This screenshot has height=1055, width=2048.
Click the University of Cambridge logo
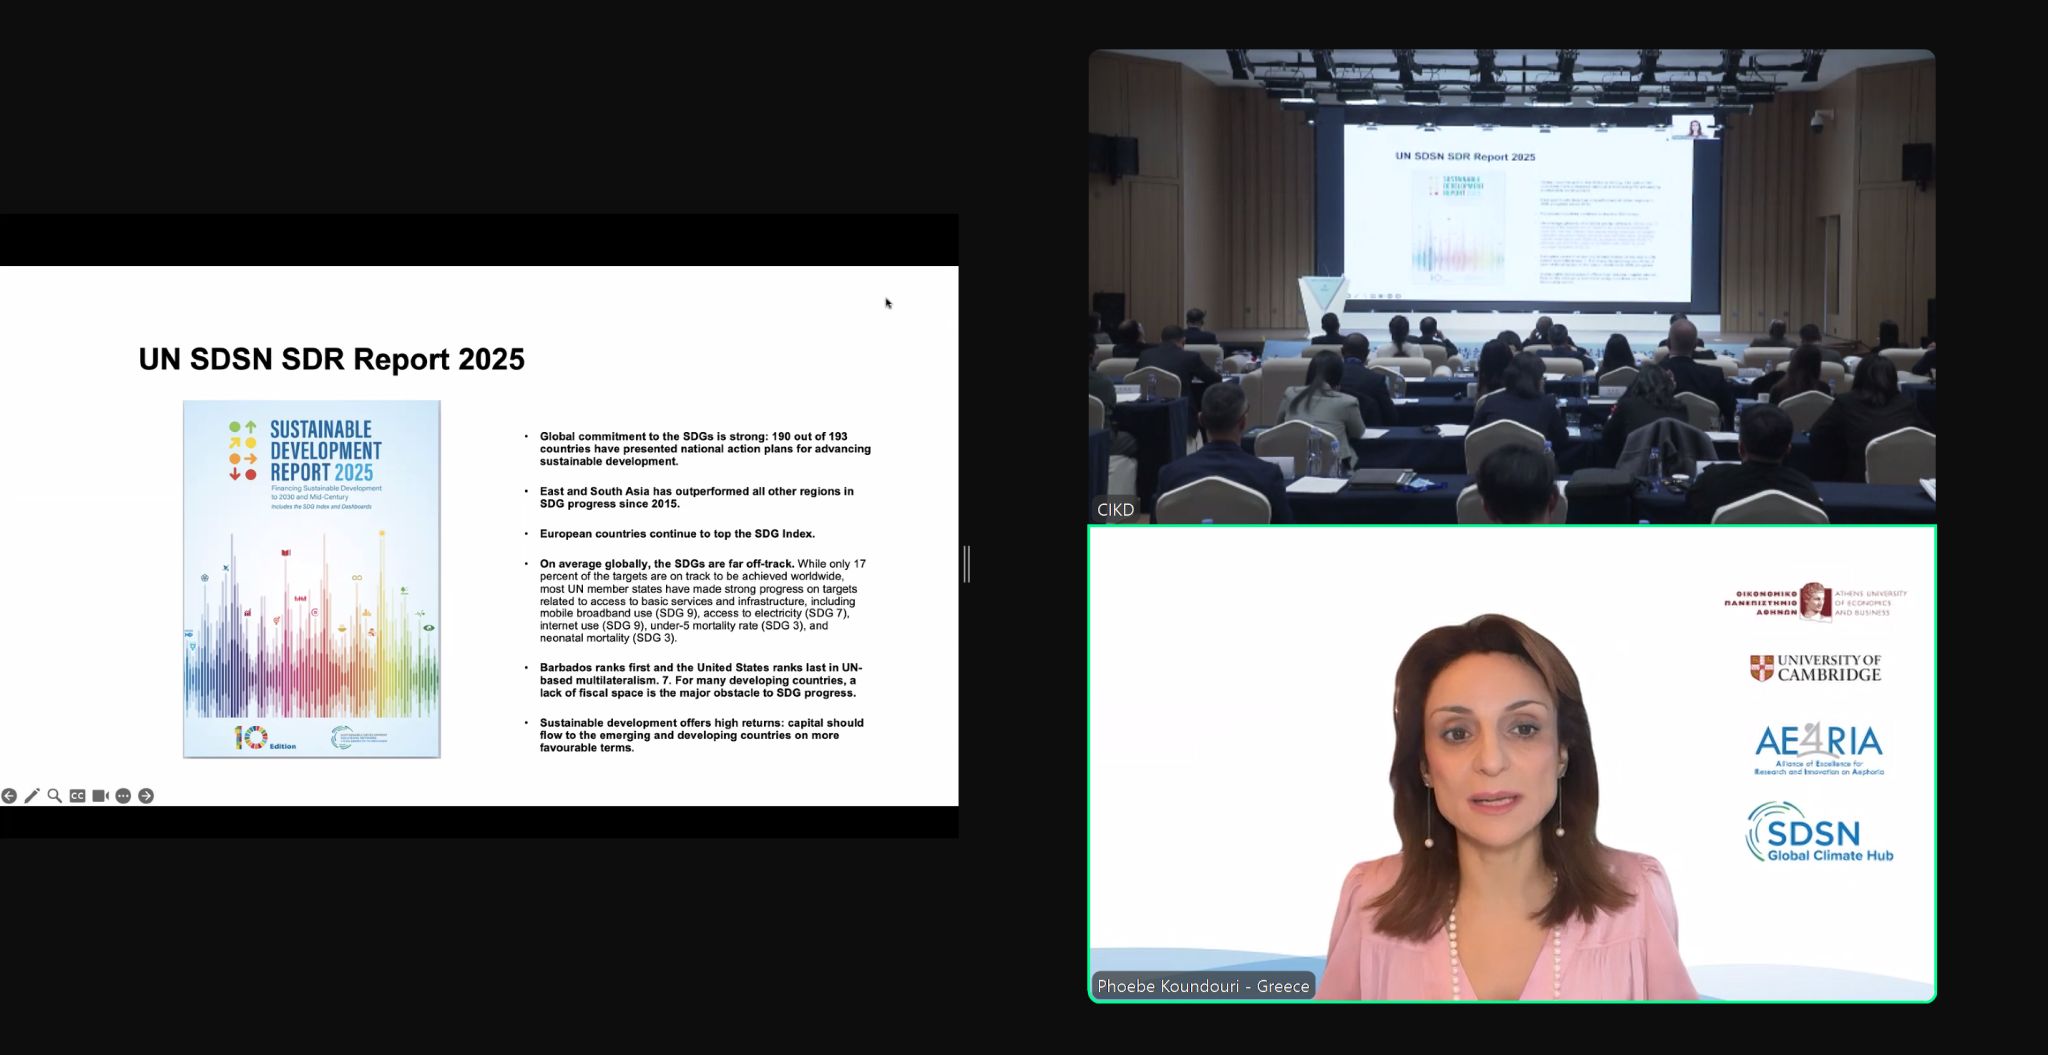coord(1815,668)
